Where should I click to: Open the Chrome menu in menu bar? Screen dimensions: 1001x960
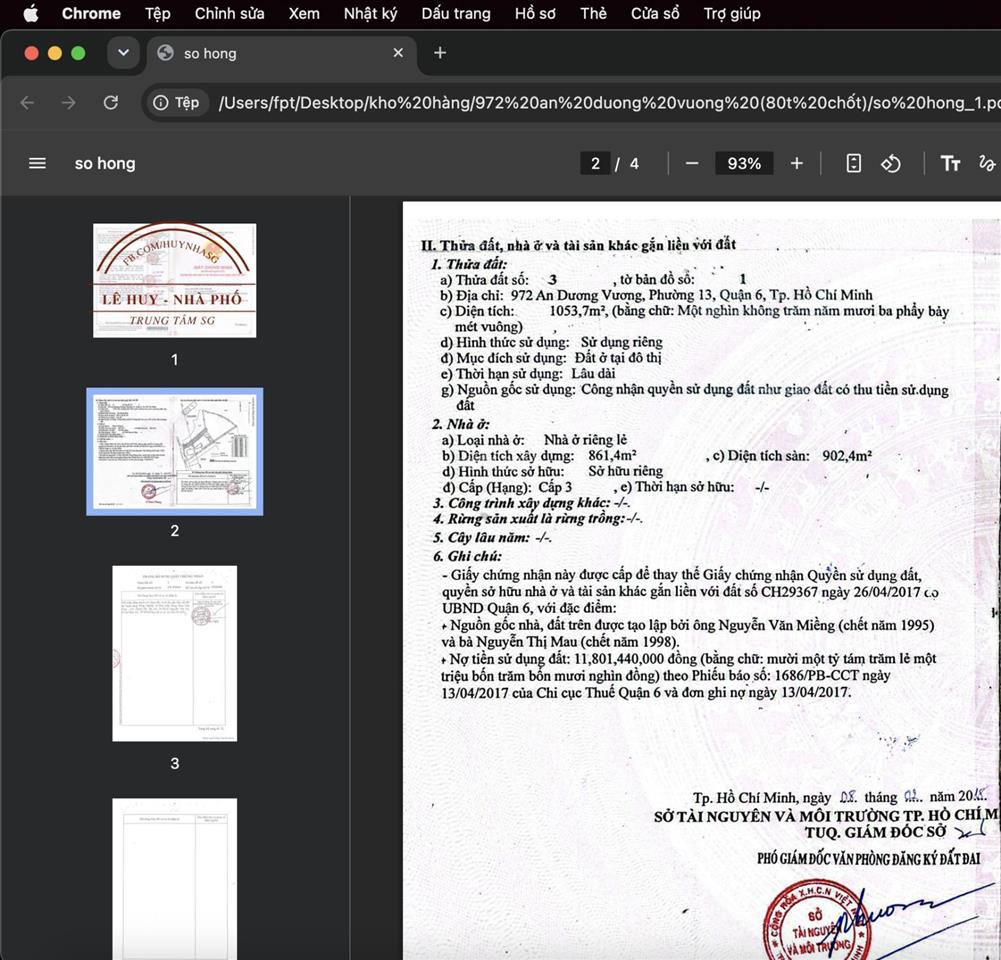point(91,13)
